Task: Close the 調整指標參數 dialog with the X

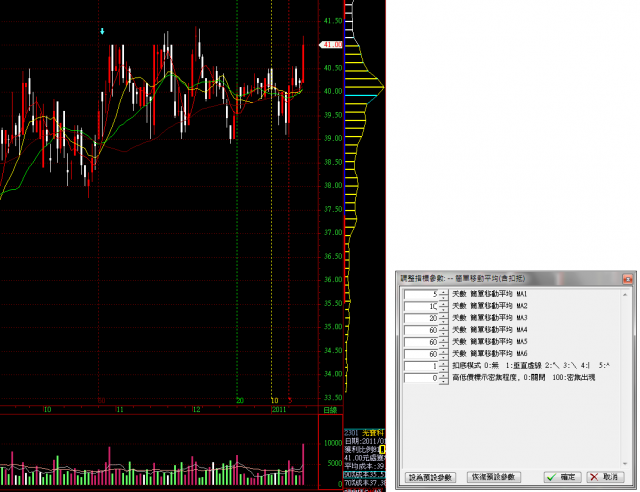Action: [627, 279]
